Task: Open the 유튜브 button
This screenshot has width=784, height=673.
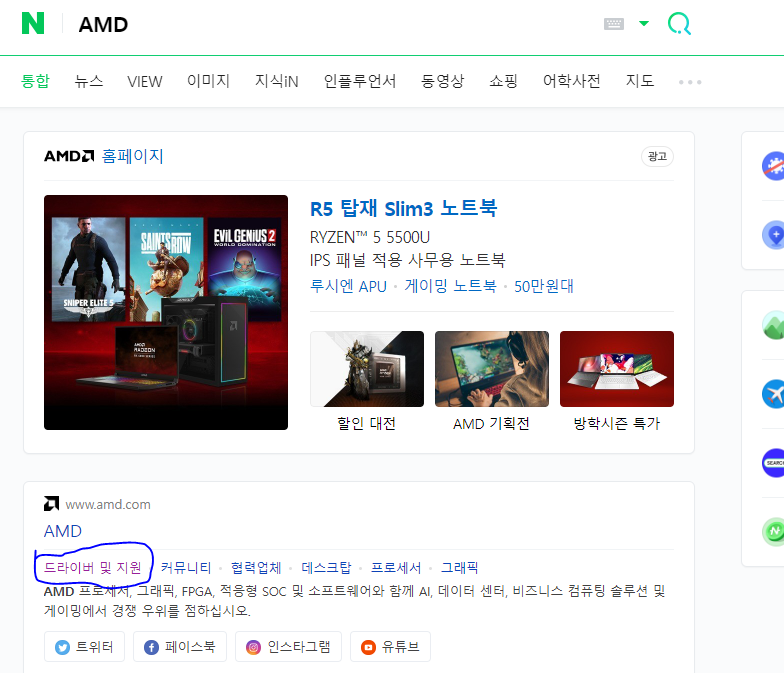Action: [x=390, y=646]
